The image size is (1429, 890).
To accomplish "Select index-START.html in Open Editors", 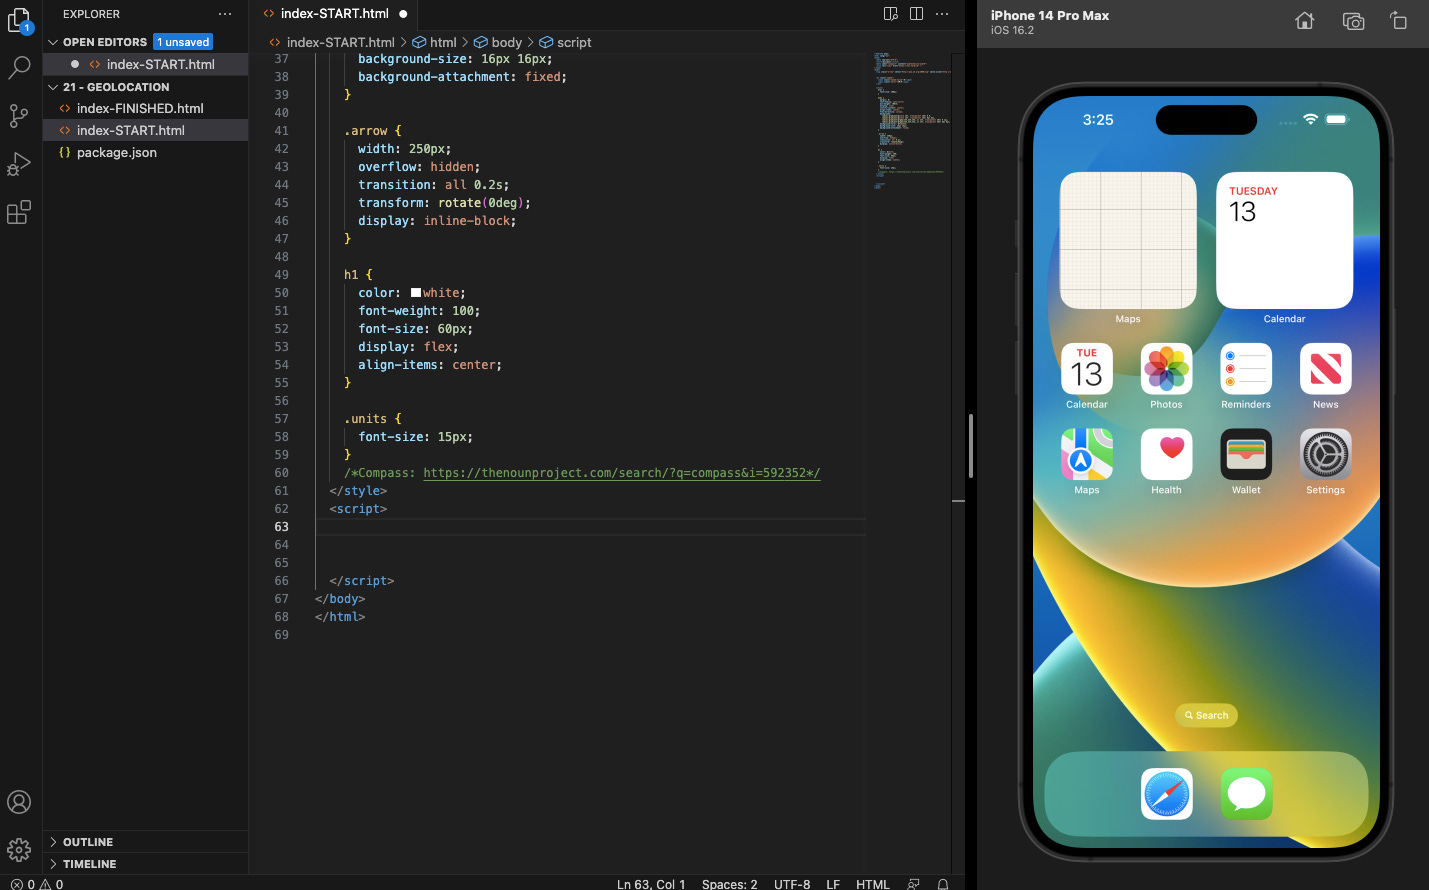I will click(x=145, y=64).
